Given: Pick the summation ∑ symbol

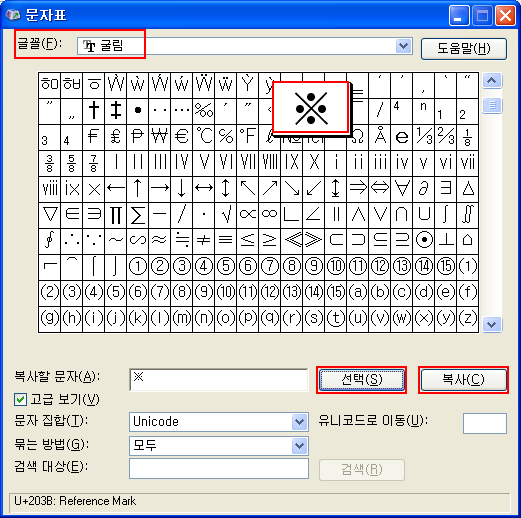Looking at the screenshot, I should (138, 215).
